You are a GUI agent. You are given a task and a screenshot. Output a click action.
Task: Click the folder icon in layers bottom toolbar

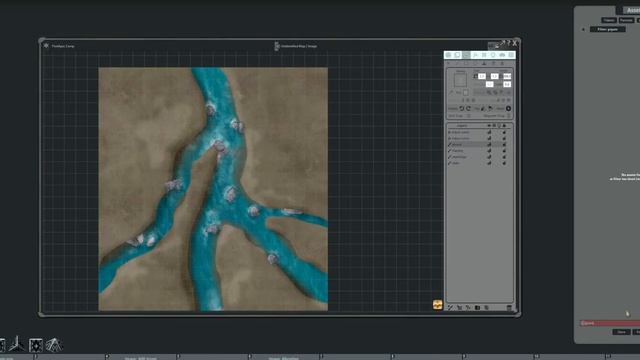(478, 307)
